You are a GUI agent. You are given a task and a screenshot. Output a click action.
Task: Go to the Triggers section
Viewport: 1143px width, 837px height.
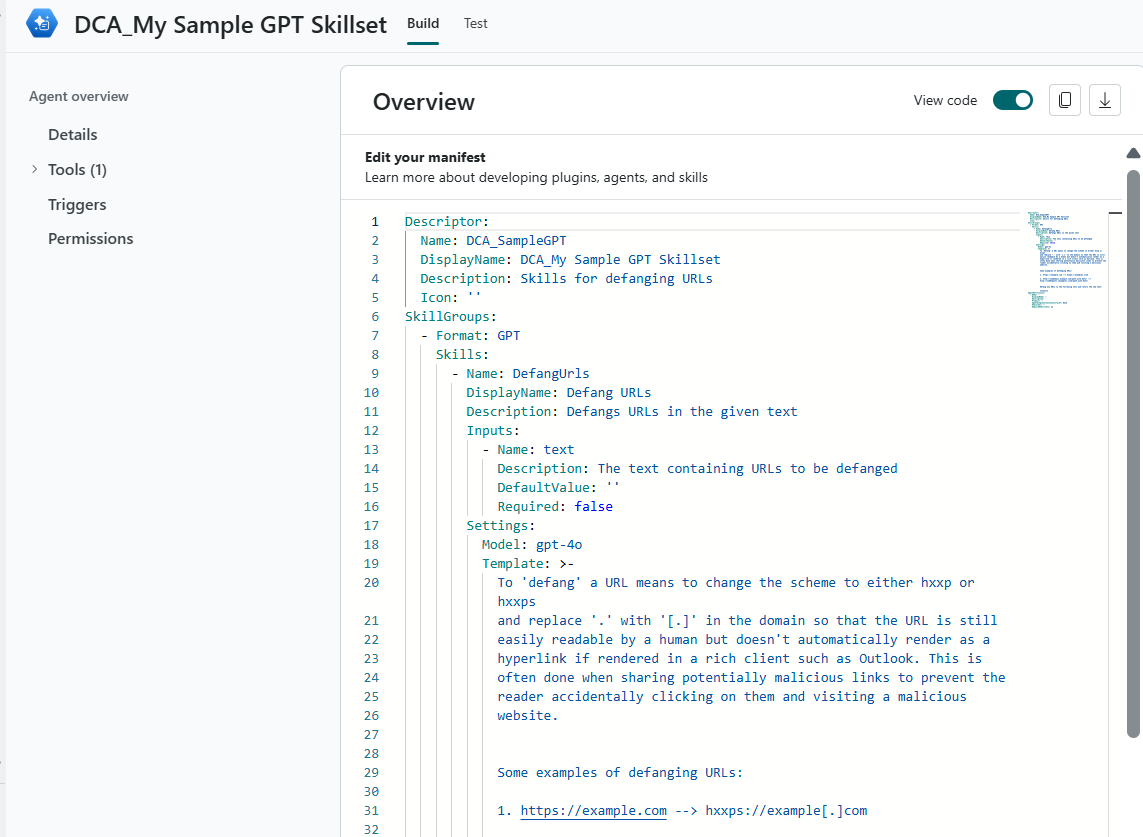coord(77,205)
